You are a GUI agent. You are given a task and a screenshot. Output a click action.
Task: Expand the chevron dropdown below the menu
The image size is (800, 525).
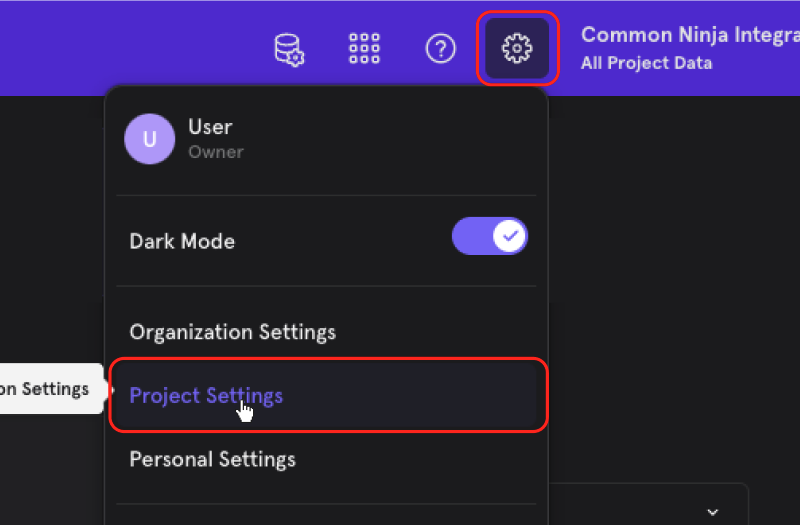coord(713,511)
